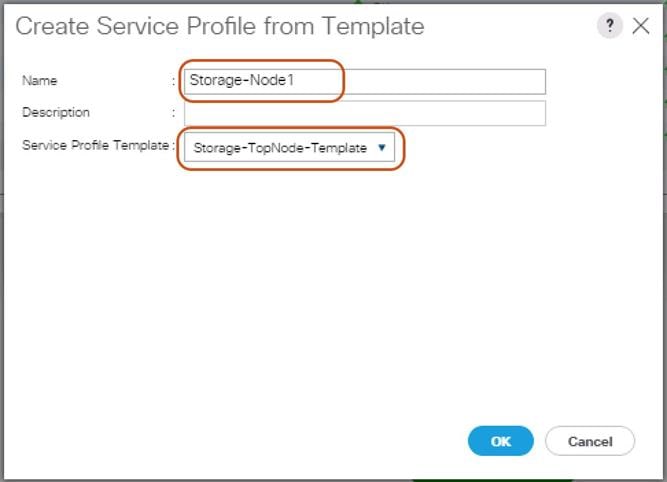This screenshot has height=482, width=667.
Task: Select the Storage-TopNode-Template combo box text
Action: [x=280, y=148]
